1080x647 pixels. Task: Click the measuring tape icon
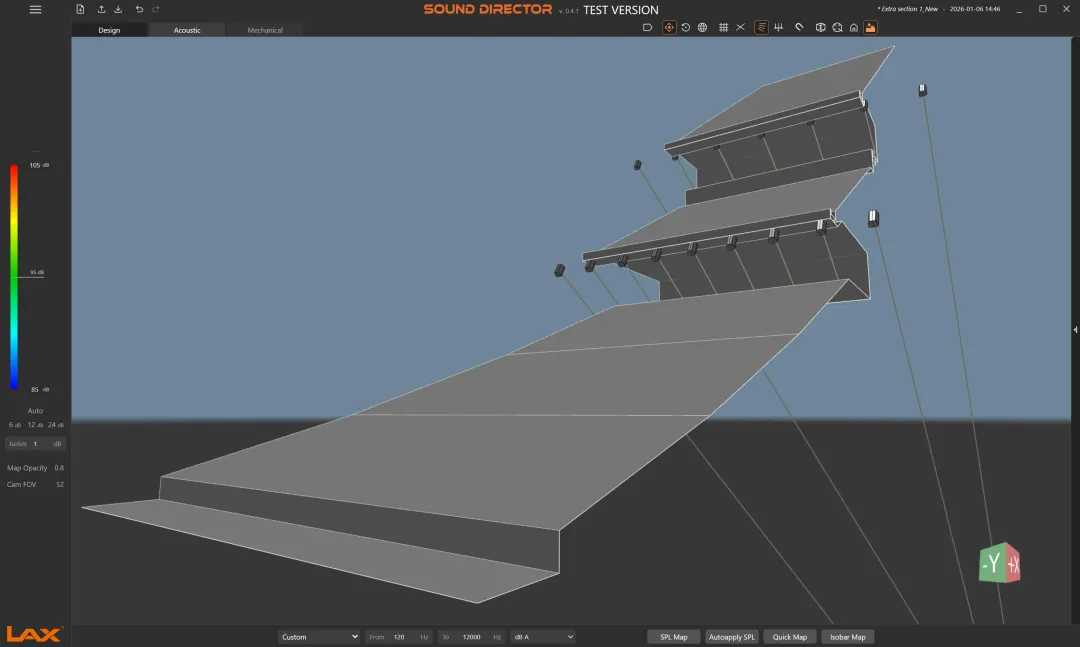[799, 28]
